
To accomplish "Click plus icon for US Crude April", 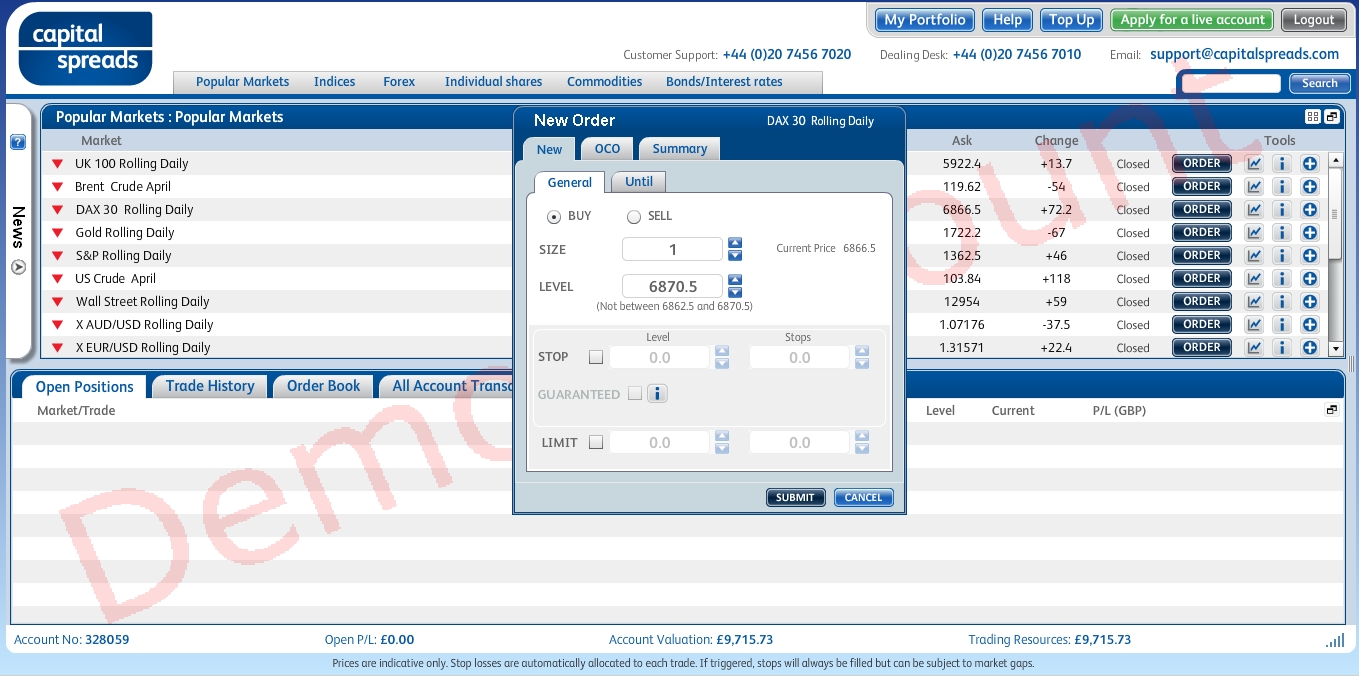I will [x=1310, y=278].
